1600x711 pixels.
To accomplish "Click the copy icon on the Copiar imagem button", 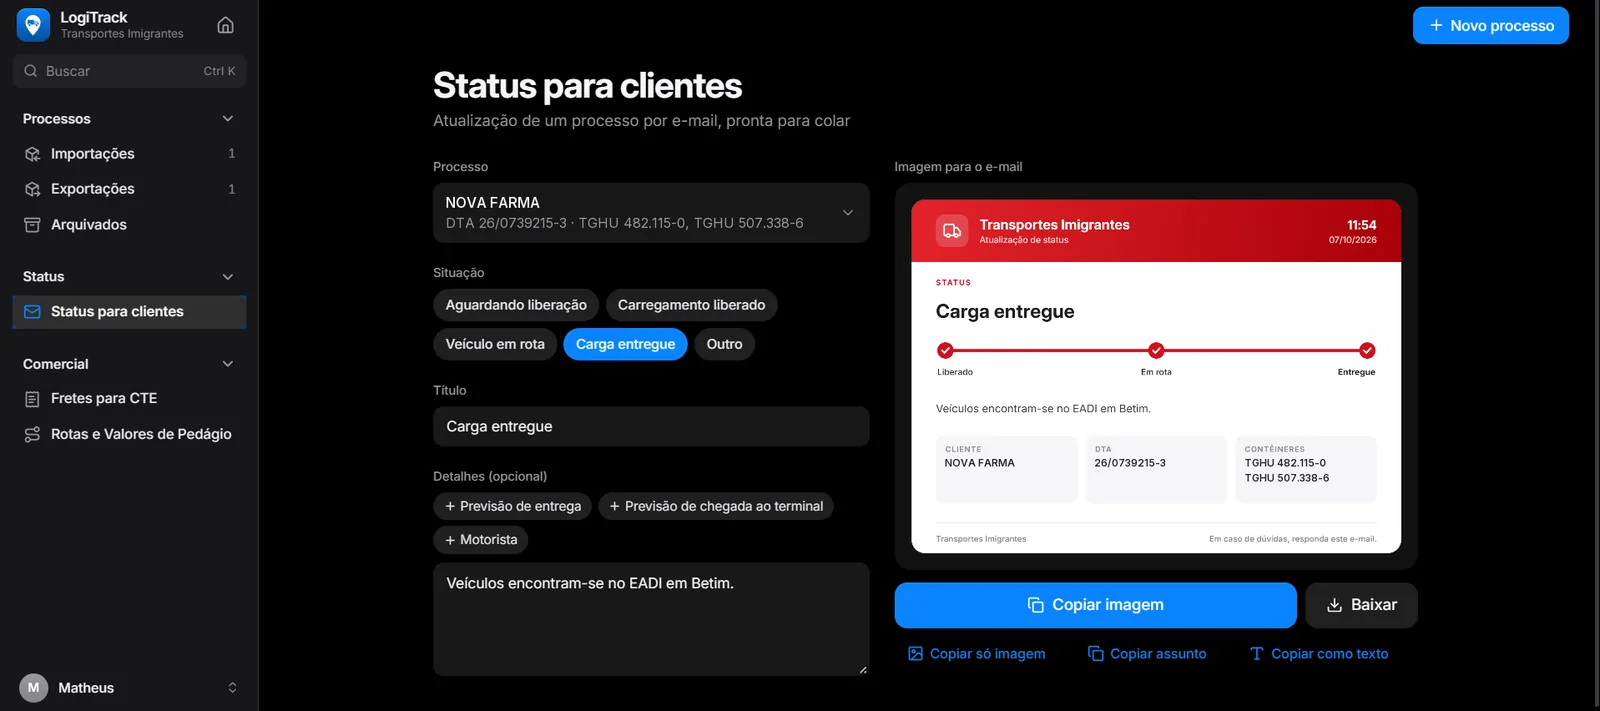I will (x=1036, y=605).
